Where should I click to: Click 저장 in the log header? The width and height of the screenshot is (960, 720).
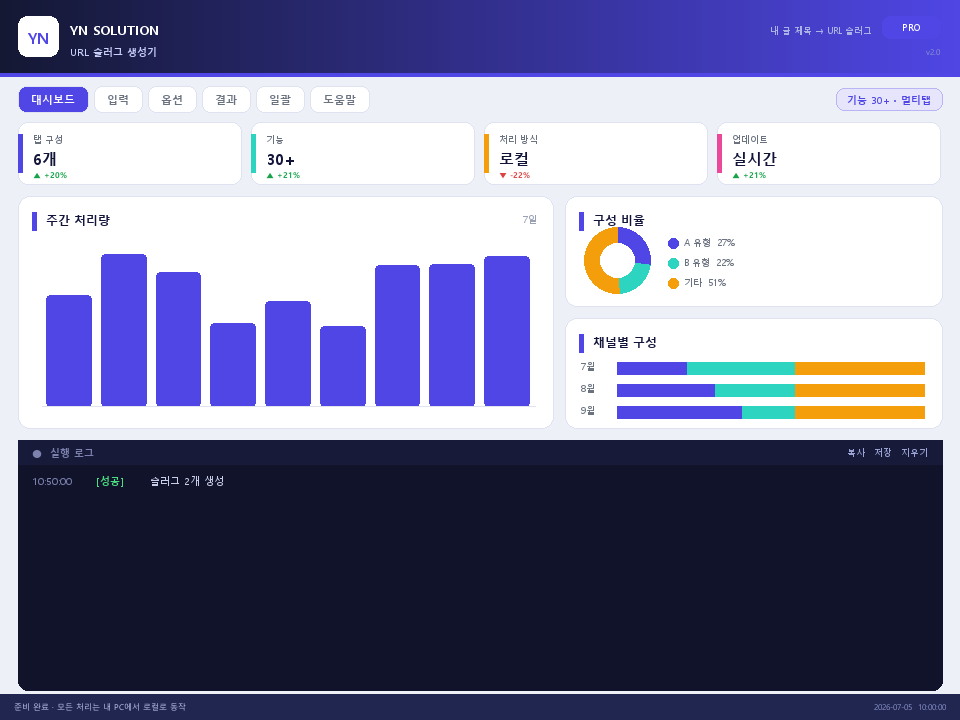(x=883, y=452)
